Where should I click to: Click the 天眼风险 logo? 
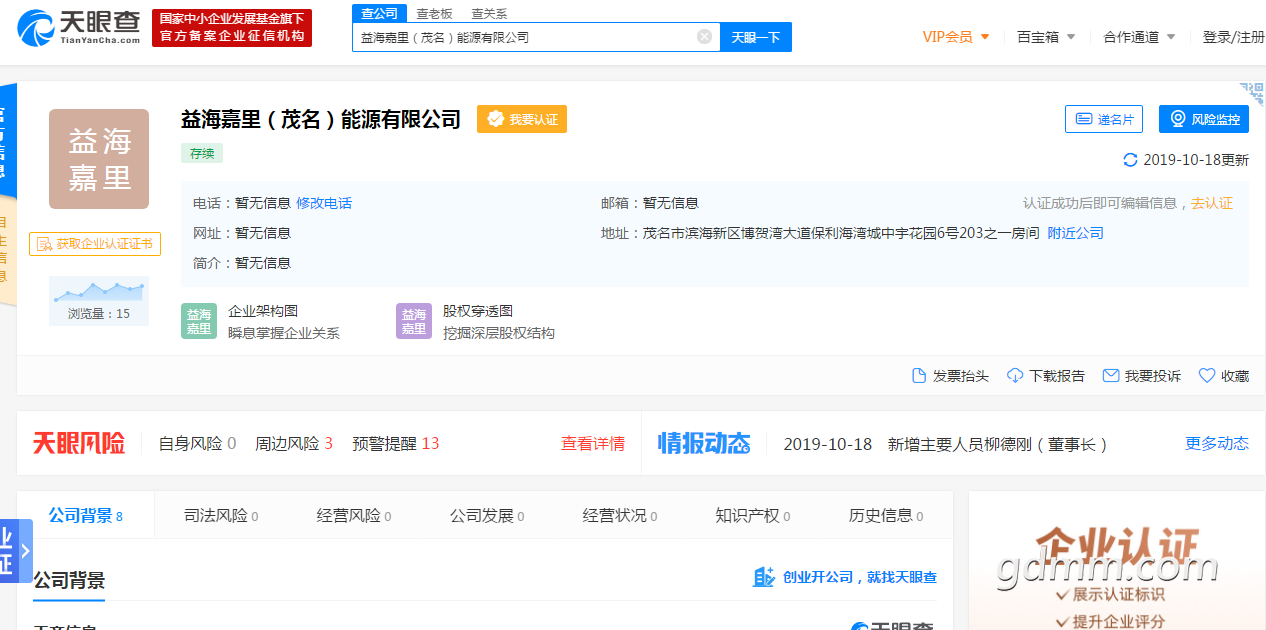click(x=79, y=444)
